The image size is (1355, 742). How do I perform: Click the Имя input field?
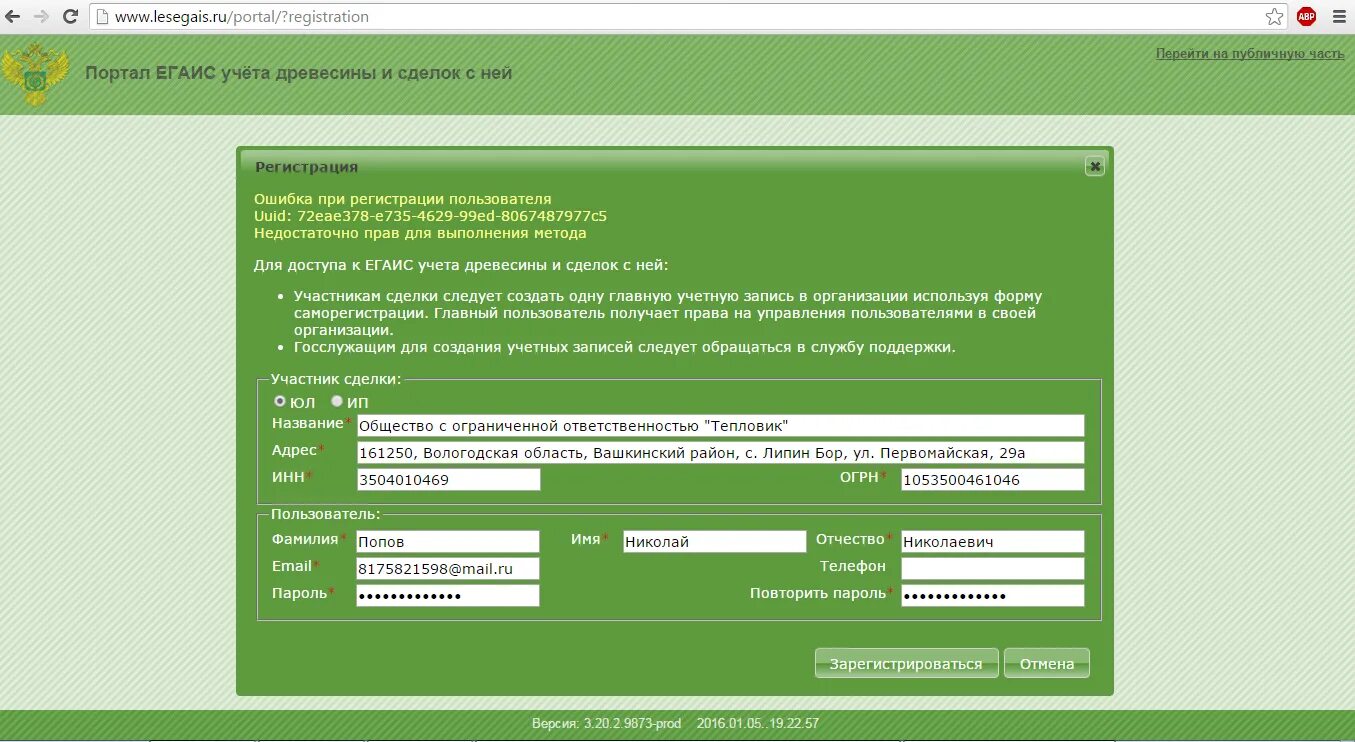[x=714, y=541]
